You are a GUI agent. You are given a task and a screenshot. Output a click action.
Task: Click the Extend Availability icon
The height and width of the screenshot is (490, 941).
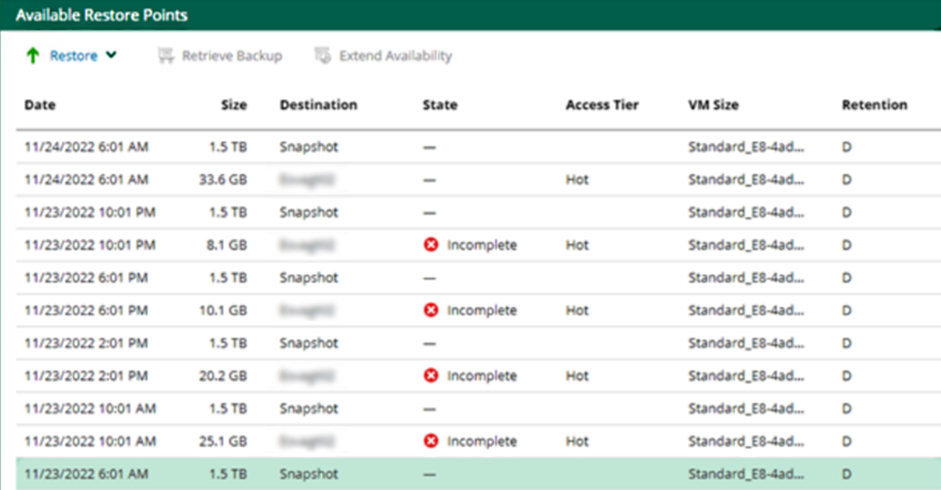[x=323, y=56]
